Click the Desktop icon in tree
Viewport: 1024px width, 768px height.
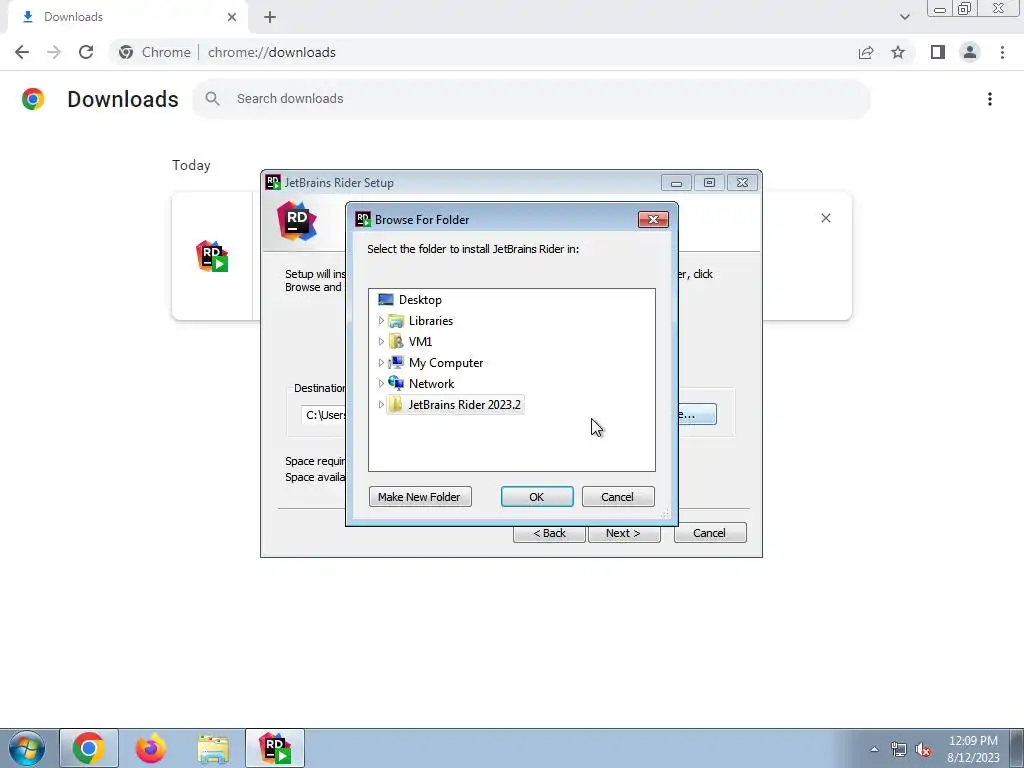coord(386,300)
